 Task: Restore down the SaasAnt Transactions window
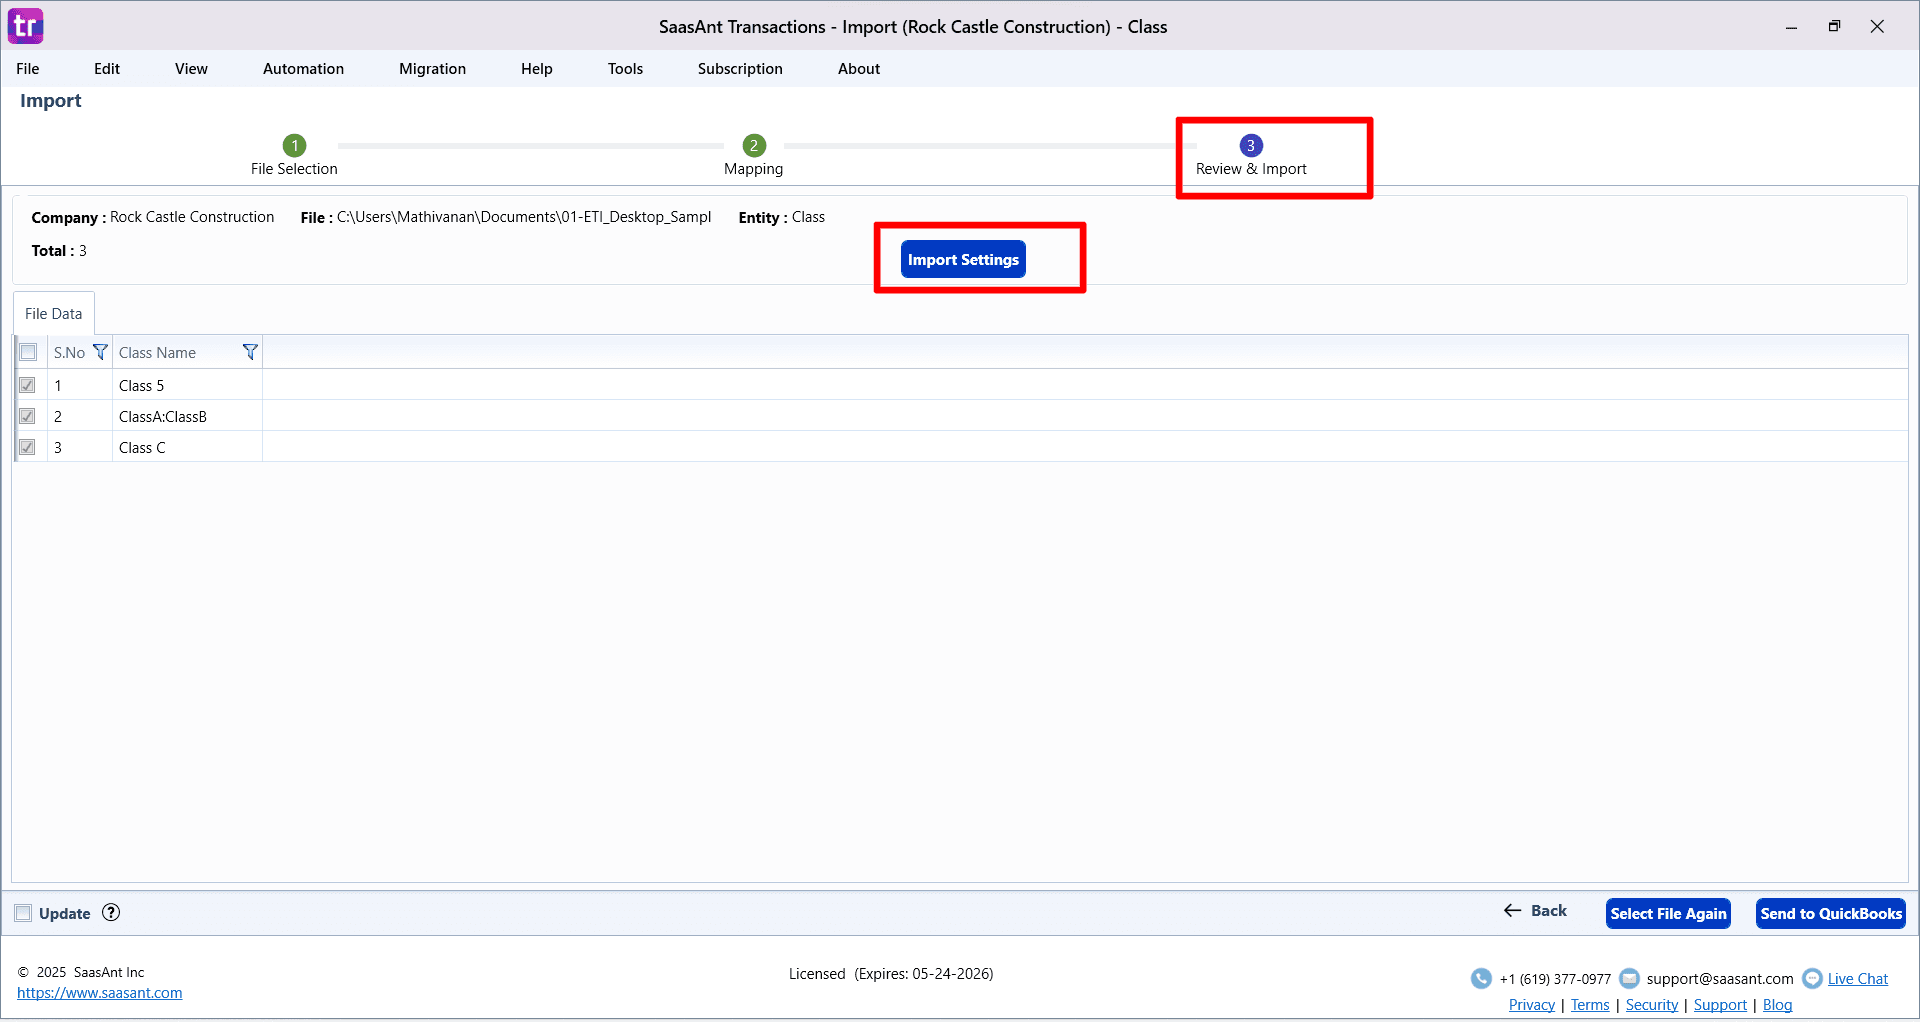click(x=1834, y=27)
